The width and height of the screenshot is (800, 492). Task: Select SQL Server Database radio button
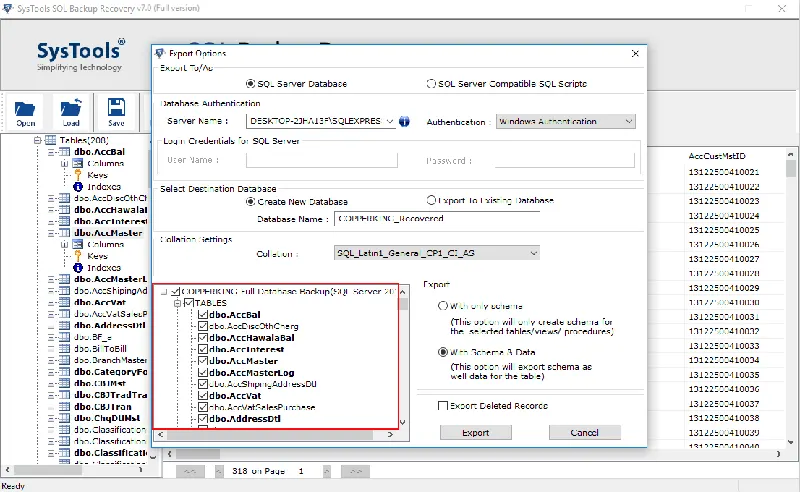pyautogui.click(x=251, y=84)
